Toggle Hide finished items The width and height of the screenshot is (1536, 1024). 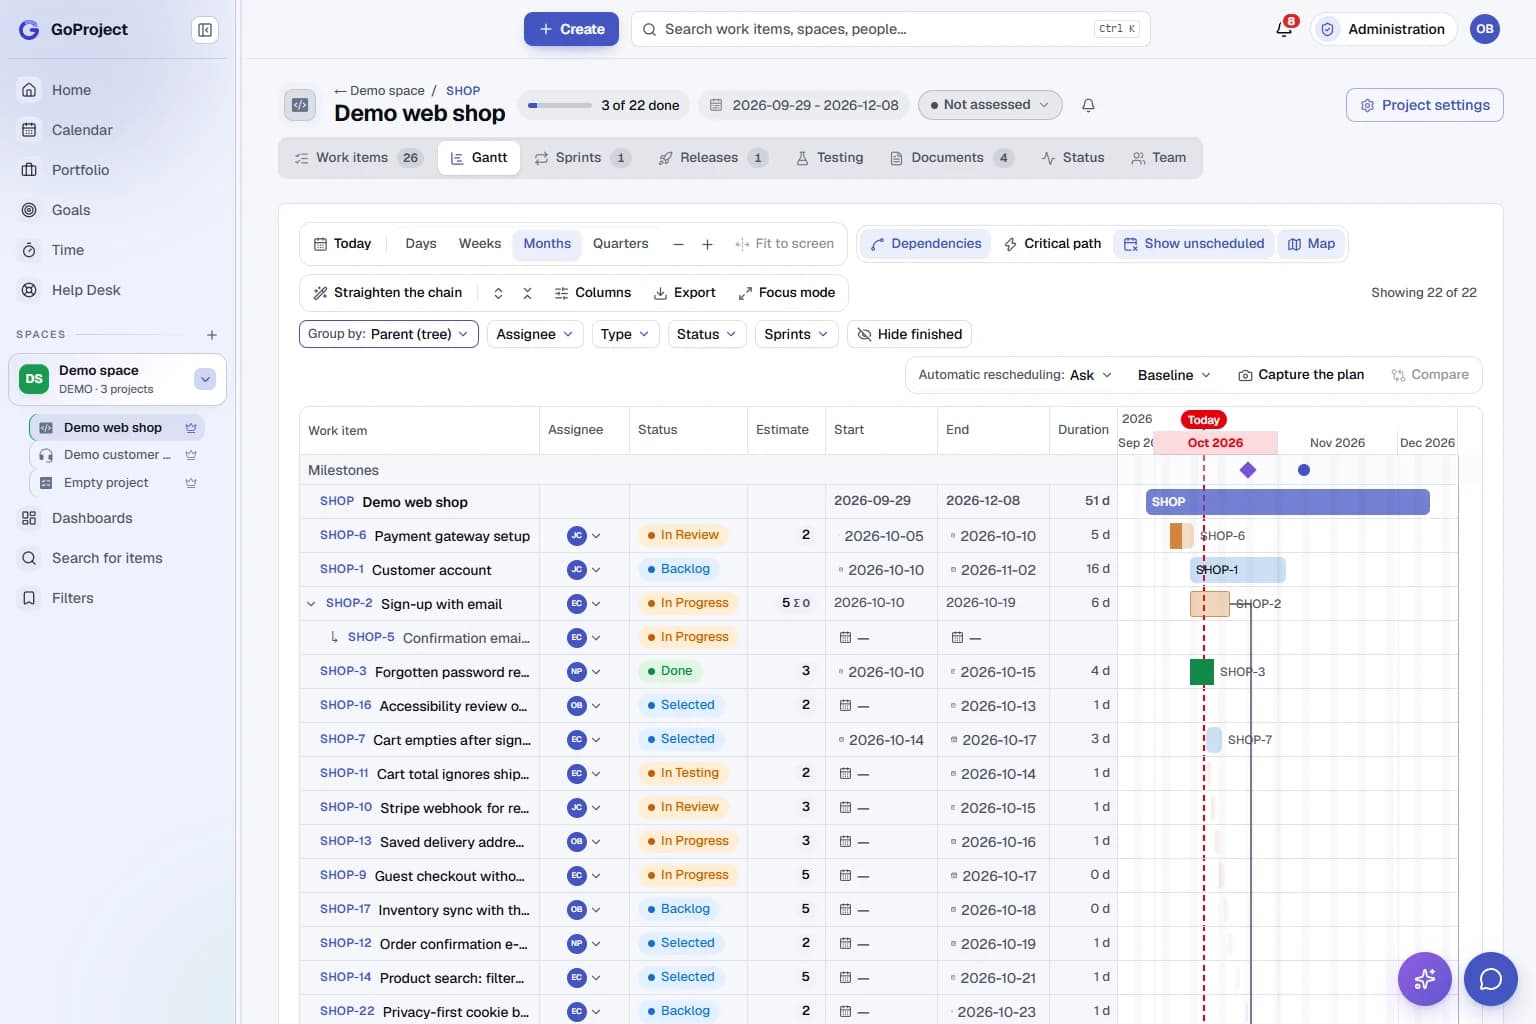[909, 334]
